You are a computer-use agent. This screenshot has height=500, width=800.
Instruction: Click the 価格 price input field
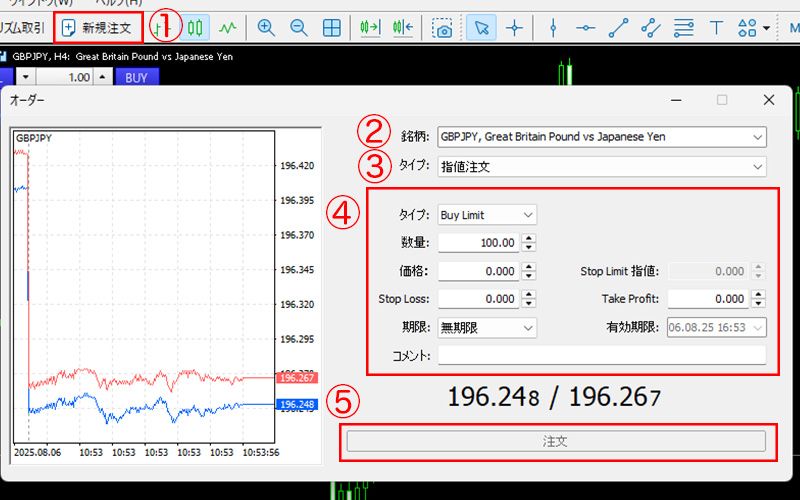478,271
